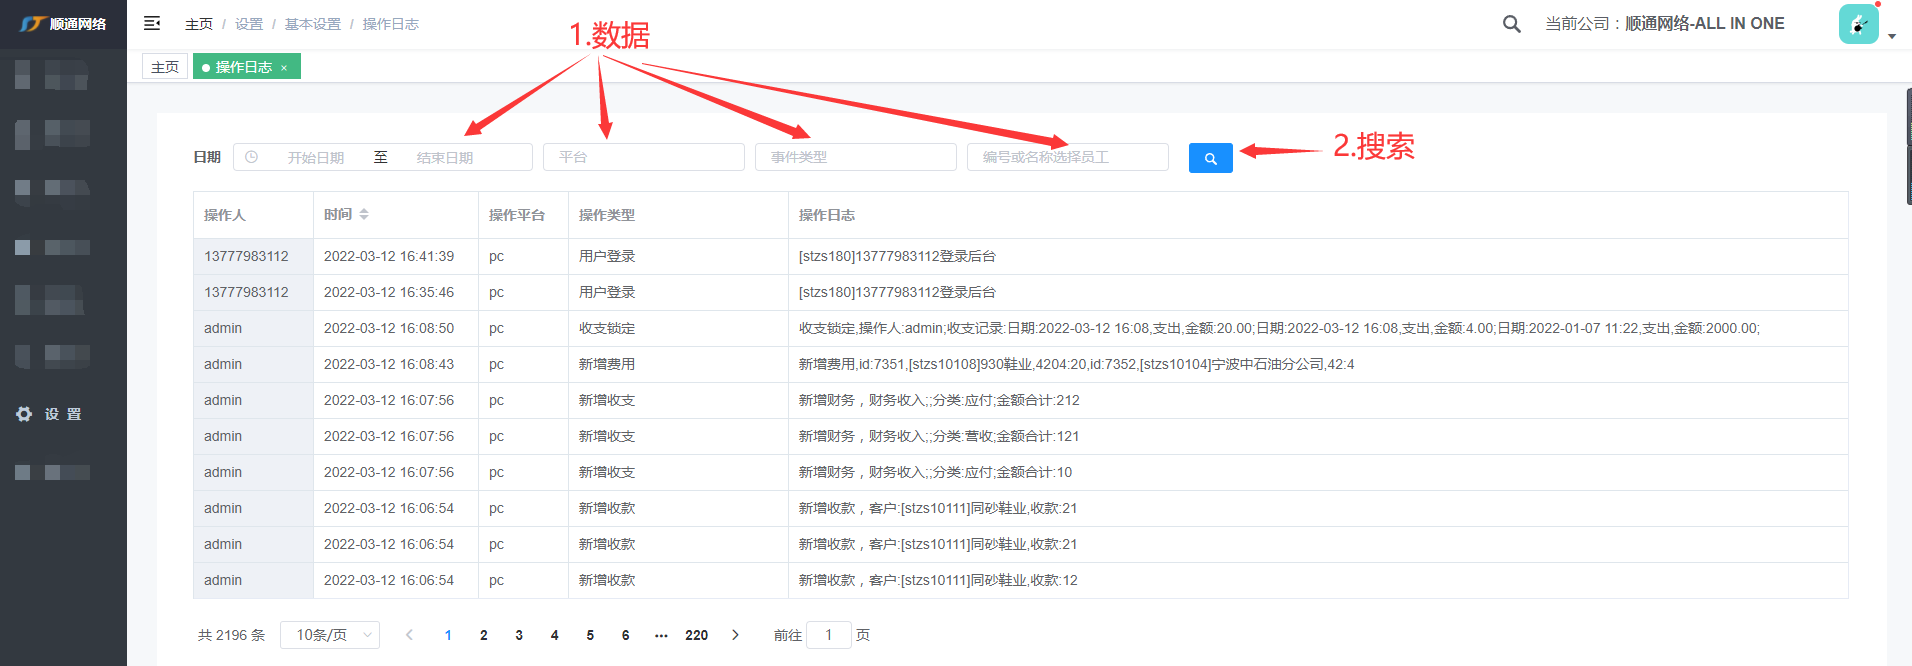Open global search magnifier in header
The width and height of the screenshot is (1912, 666).
click(1511, 24)
